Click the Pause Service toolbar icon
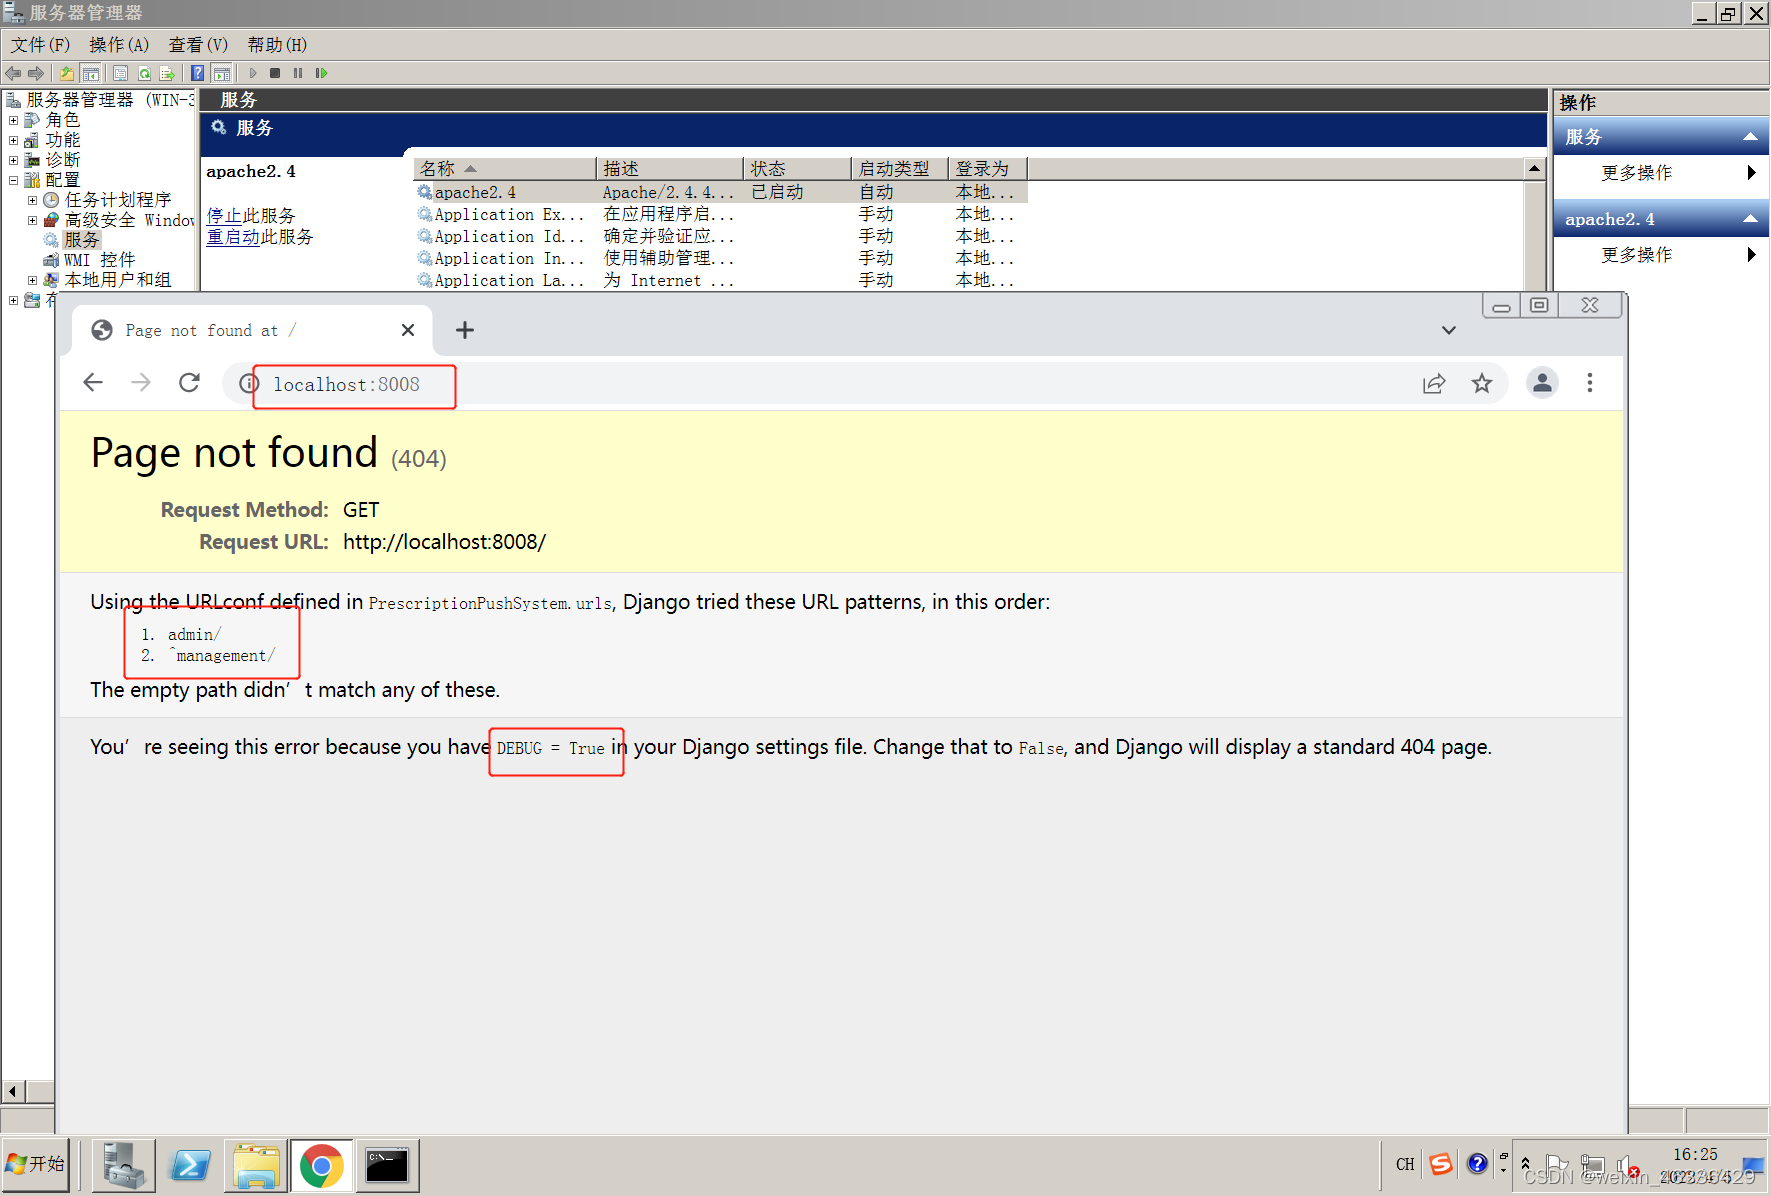Viewport: 1771px width, 1196px height. 298,73
